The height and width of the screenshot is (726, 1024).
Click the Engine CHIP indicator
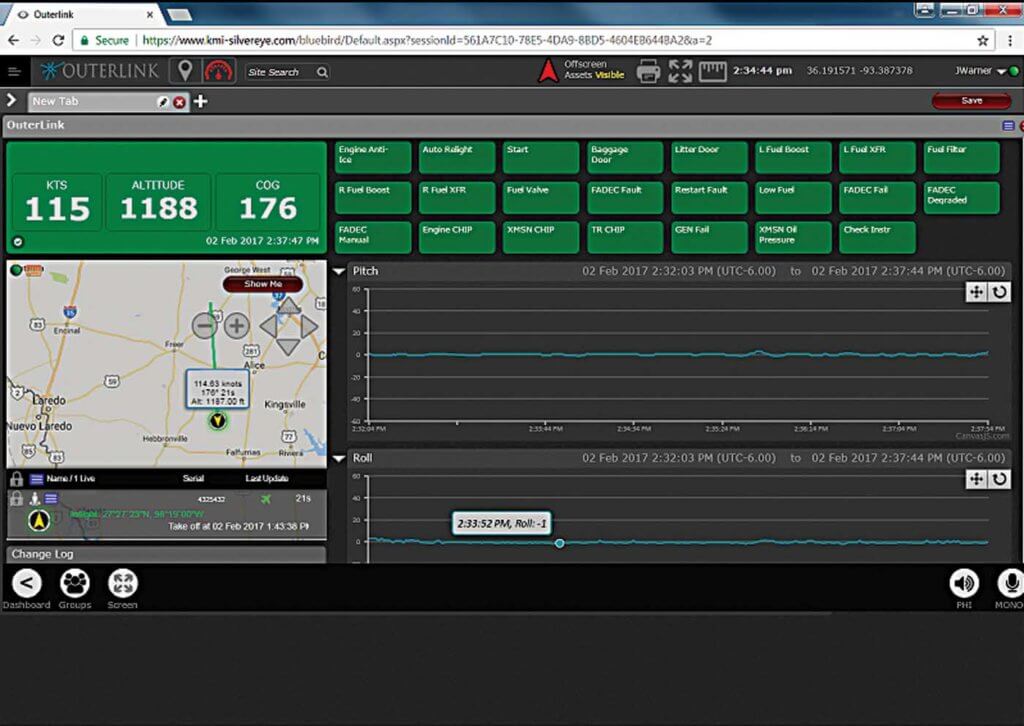coord(457,238)
